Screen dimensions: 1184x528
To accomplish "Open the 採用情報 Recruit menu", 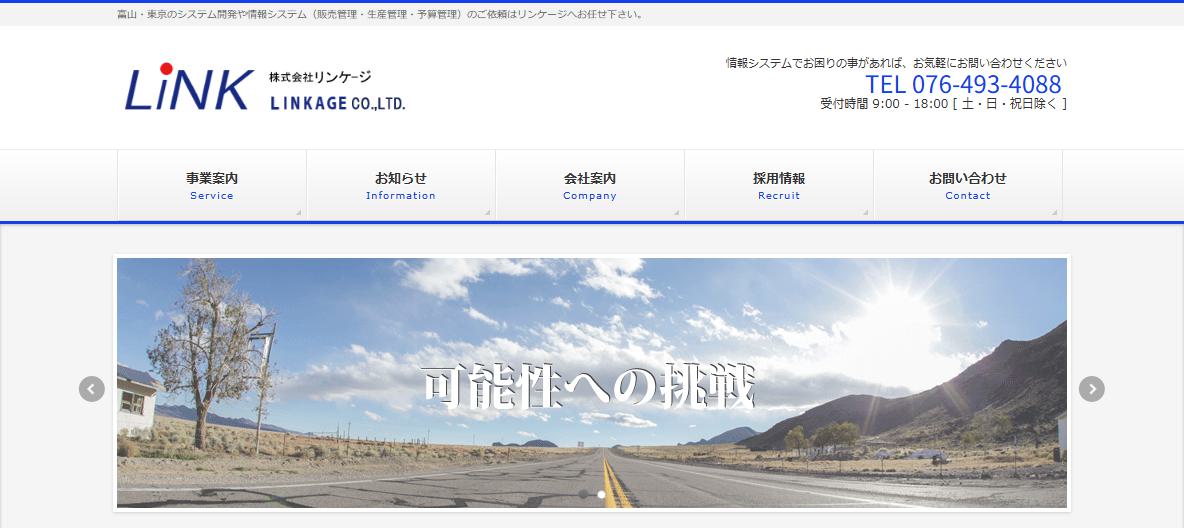I will (779, 185).
